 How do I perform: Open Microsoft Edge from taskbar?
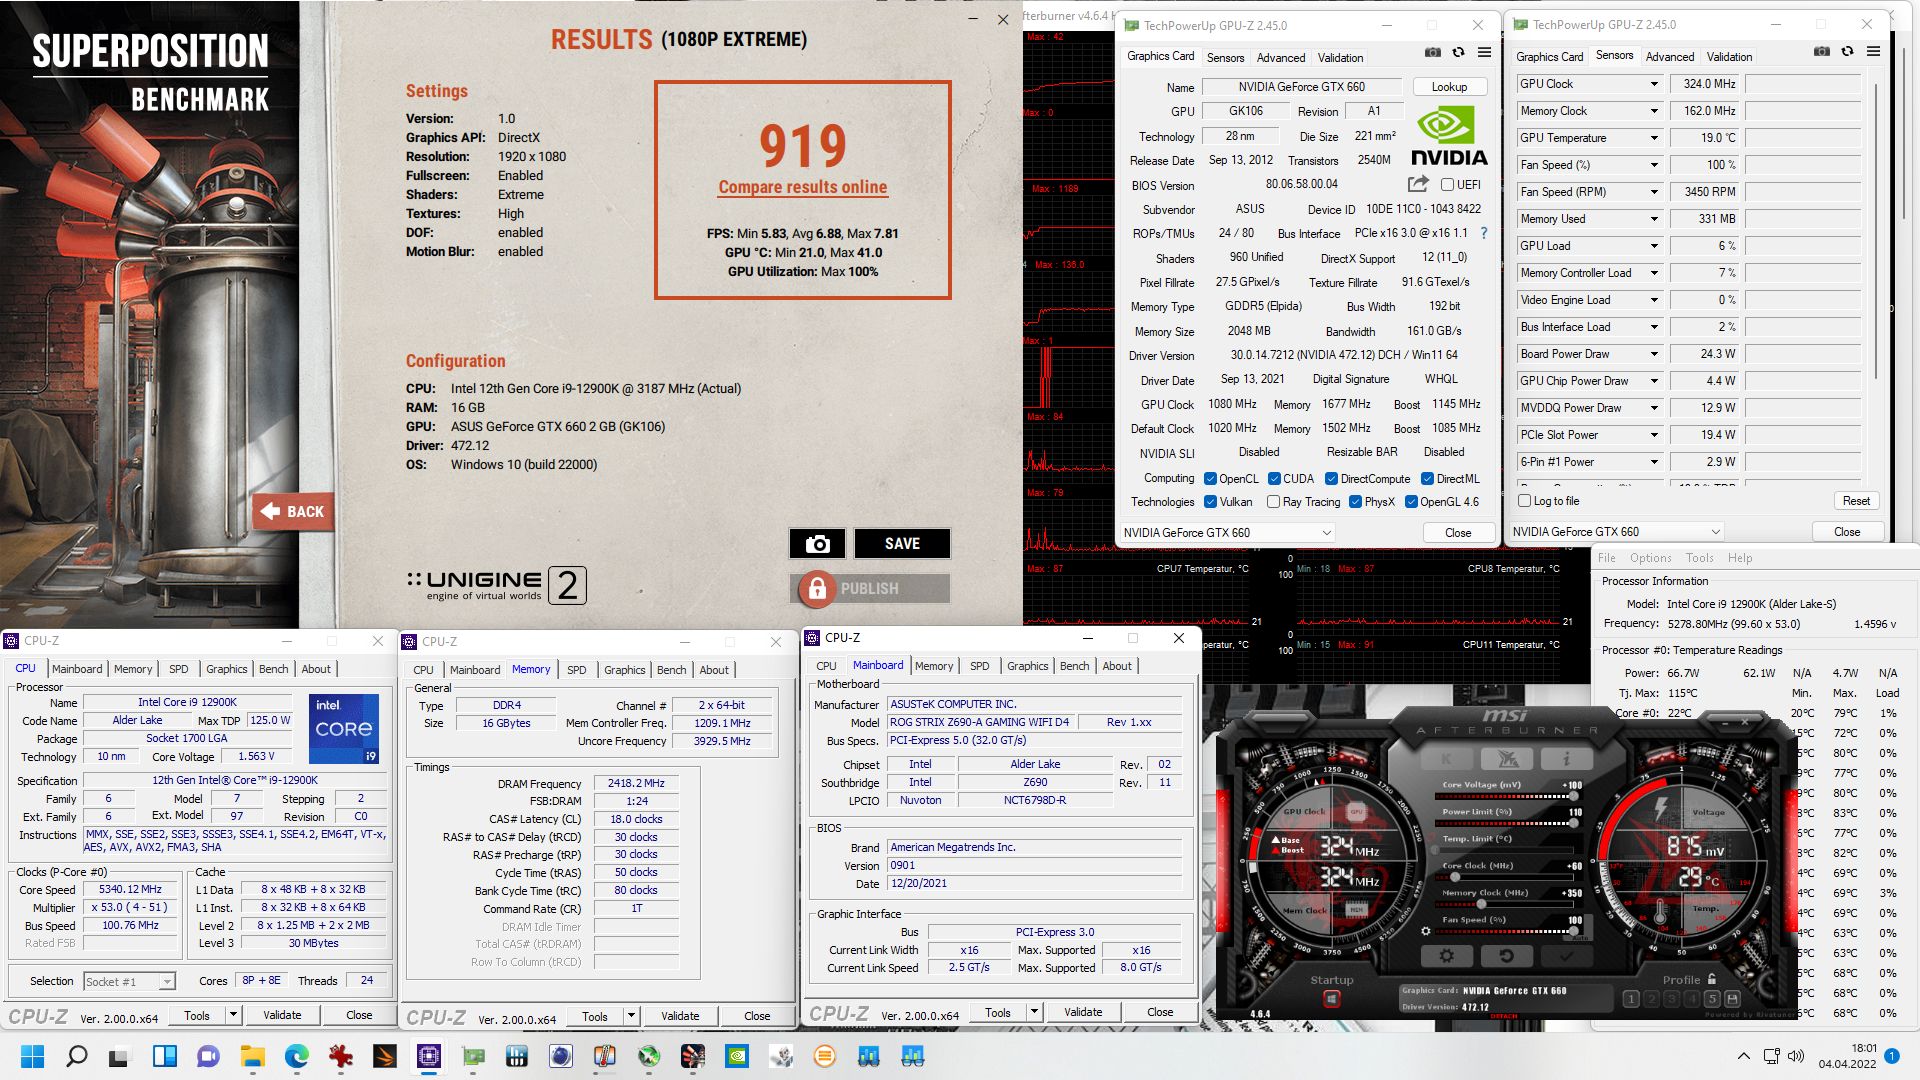point(296,1056)
